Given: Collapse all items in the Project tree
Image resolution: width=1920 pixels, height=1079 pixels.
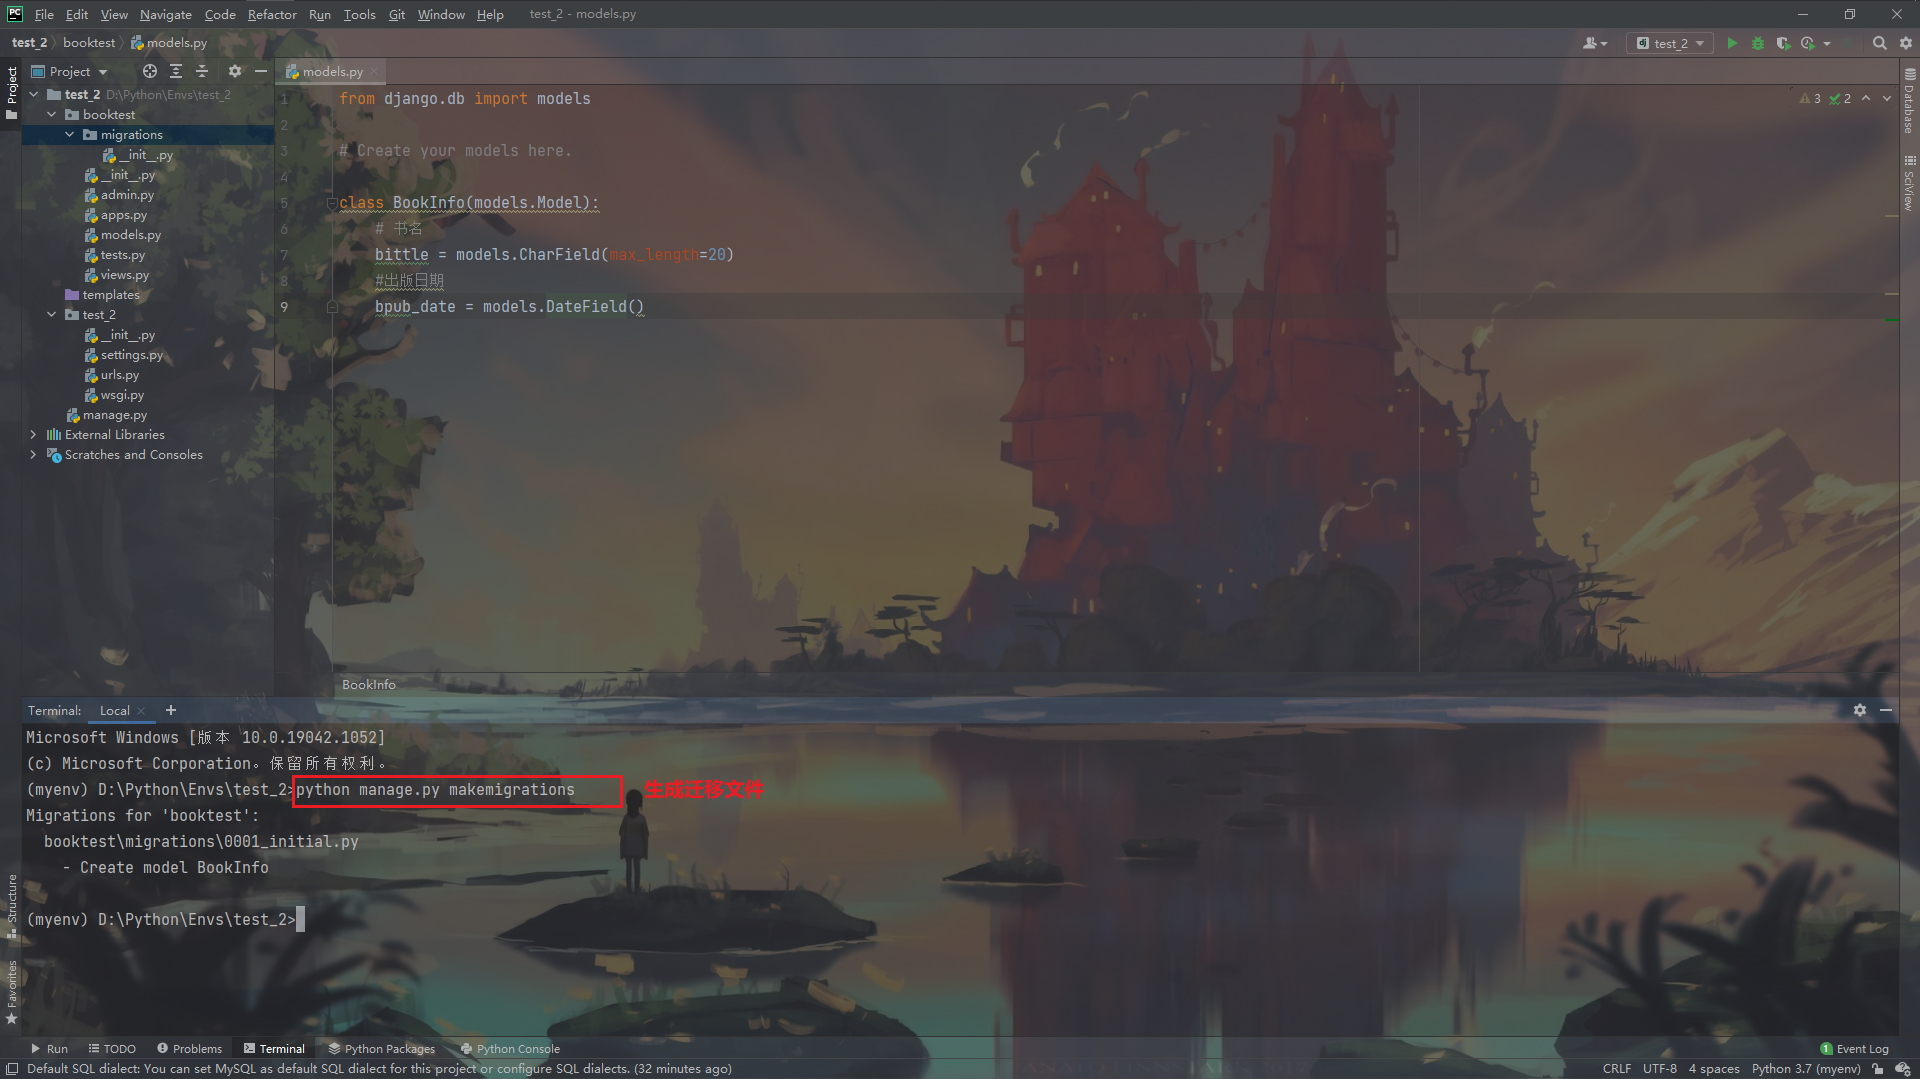Looking at the screenshot, I should 202,71.
